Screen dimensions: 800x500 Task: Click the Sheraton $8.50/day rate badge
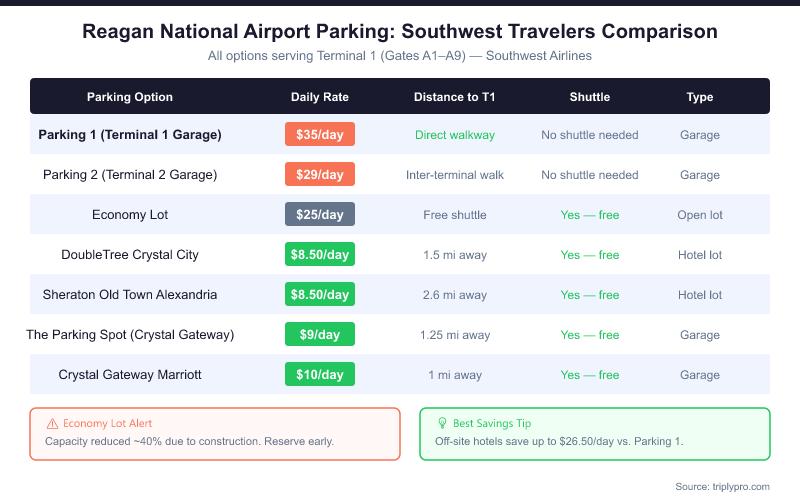tap(320, 294)
